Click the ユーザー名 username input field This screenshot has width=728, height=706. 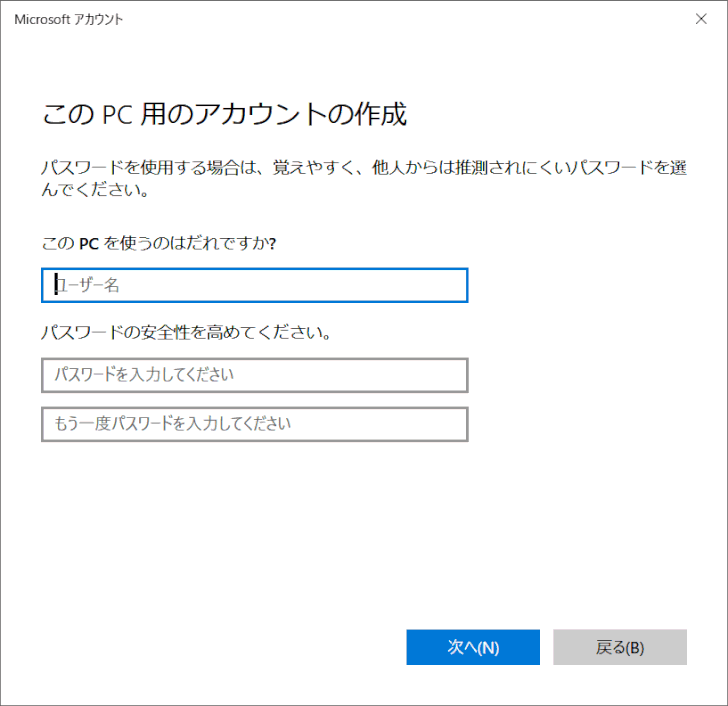pyautogui.click(x=254, y=285)
